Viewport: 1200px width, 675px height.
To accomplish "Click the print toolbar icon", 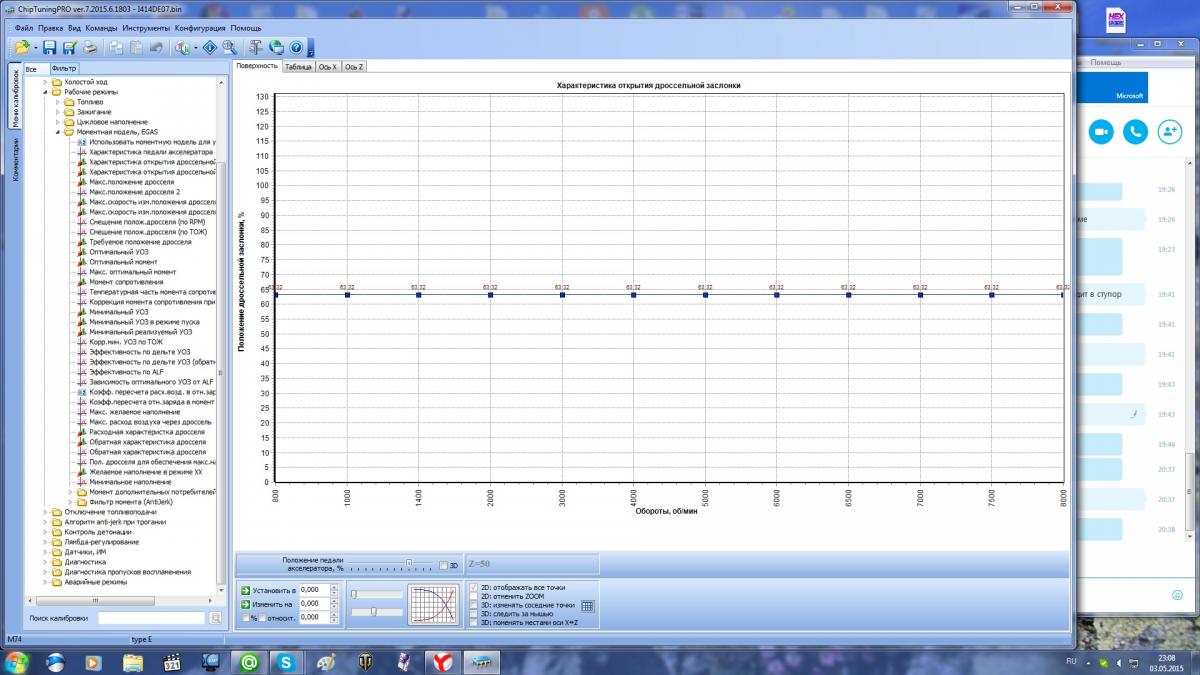I will pos(91,47).
